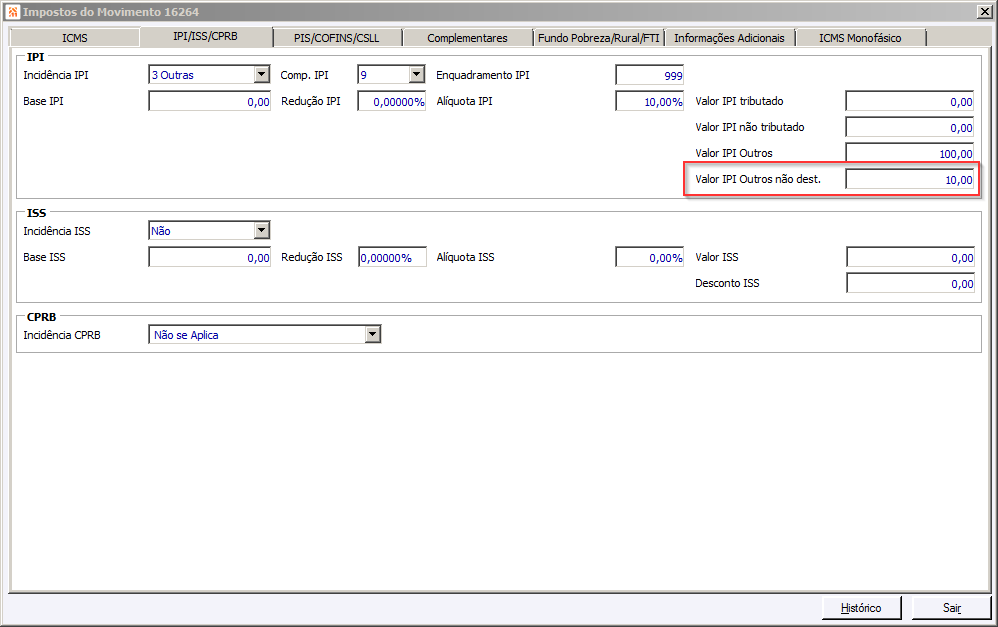This screenshot has height=627, width=998.
Task: Switch to the ICMS Monofásico tab
Action: [860, 38]
